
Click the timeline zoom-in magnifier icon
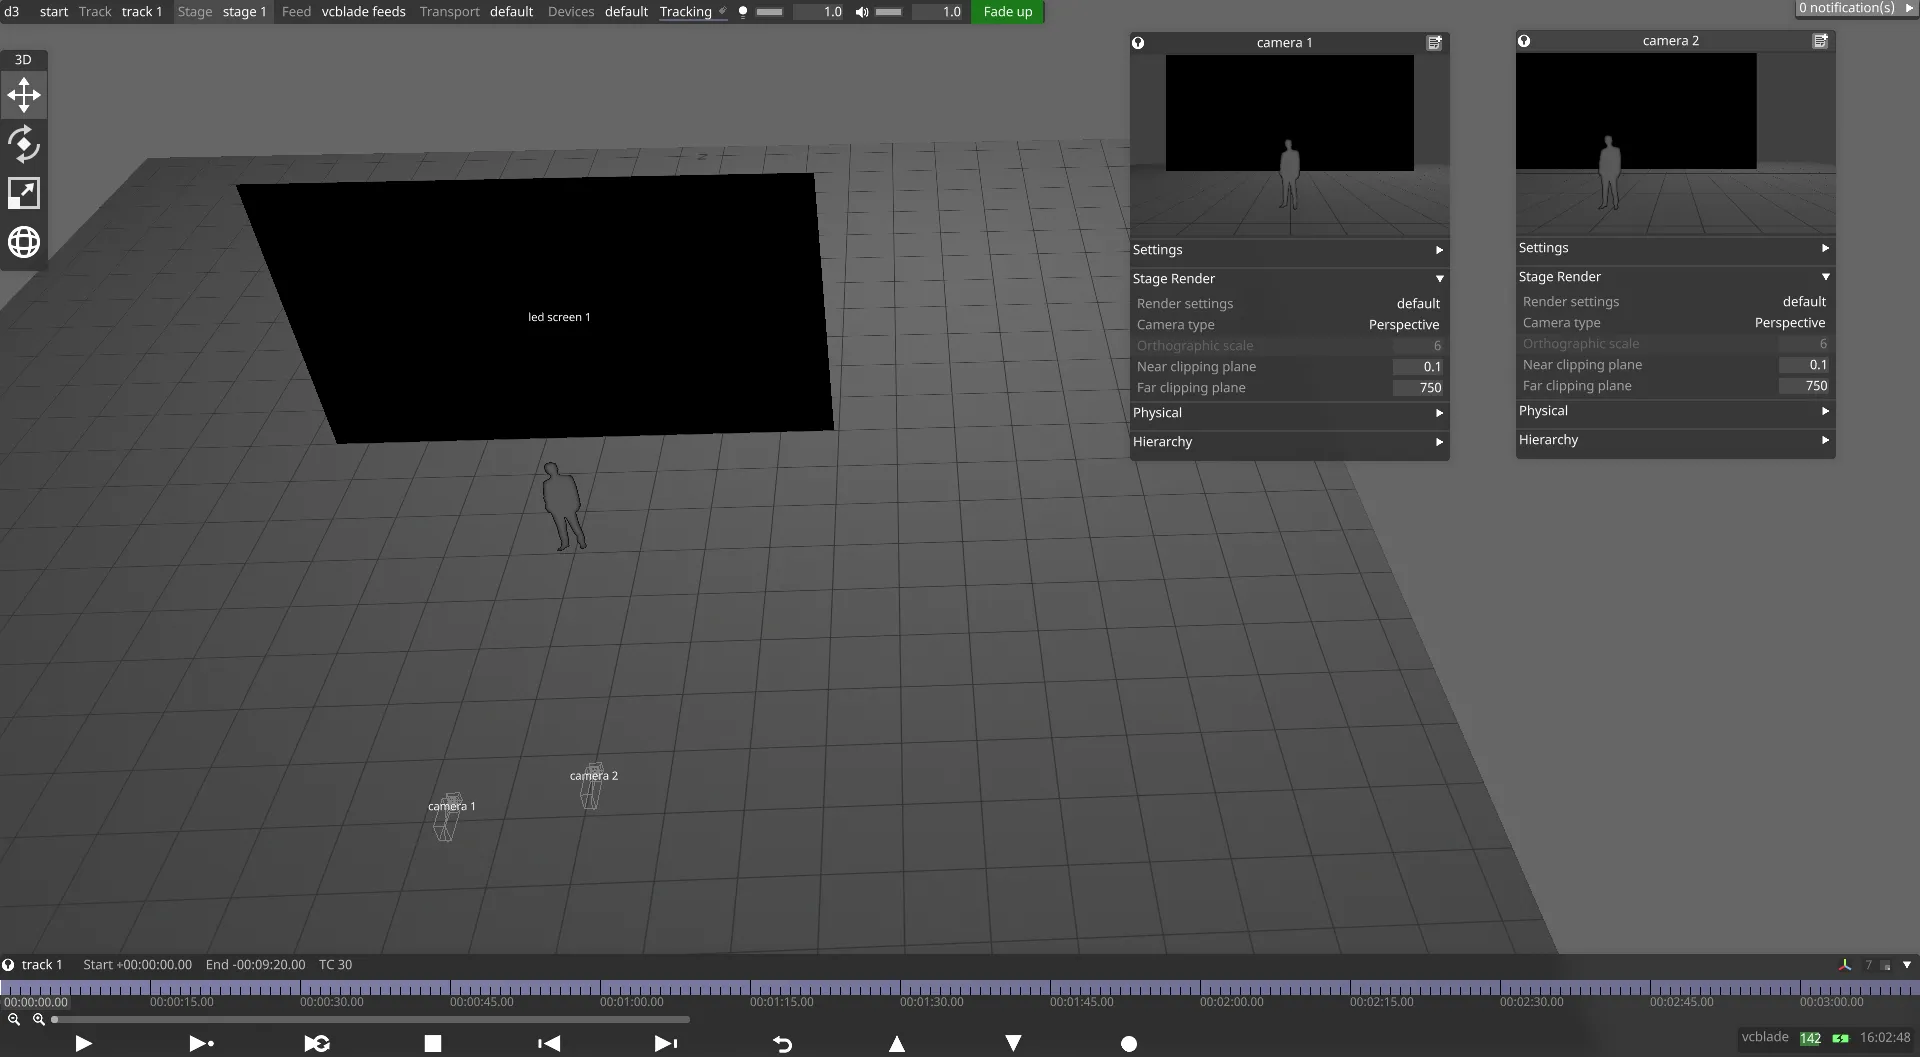pyautogui.click(x=39, y=1019)
